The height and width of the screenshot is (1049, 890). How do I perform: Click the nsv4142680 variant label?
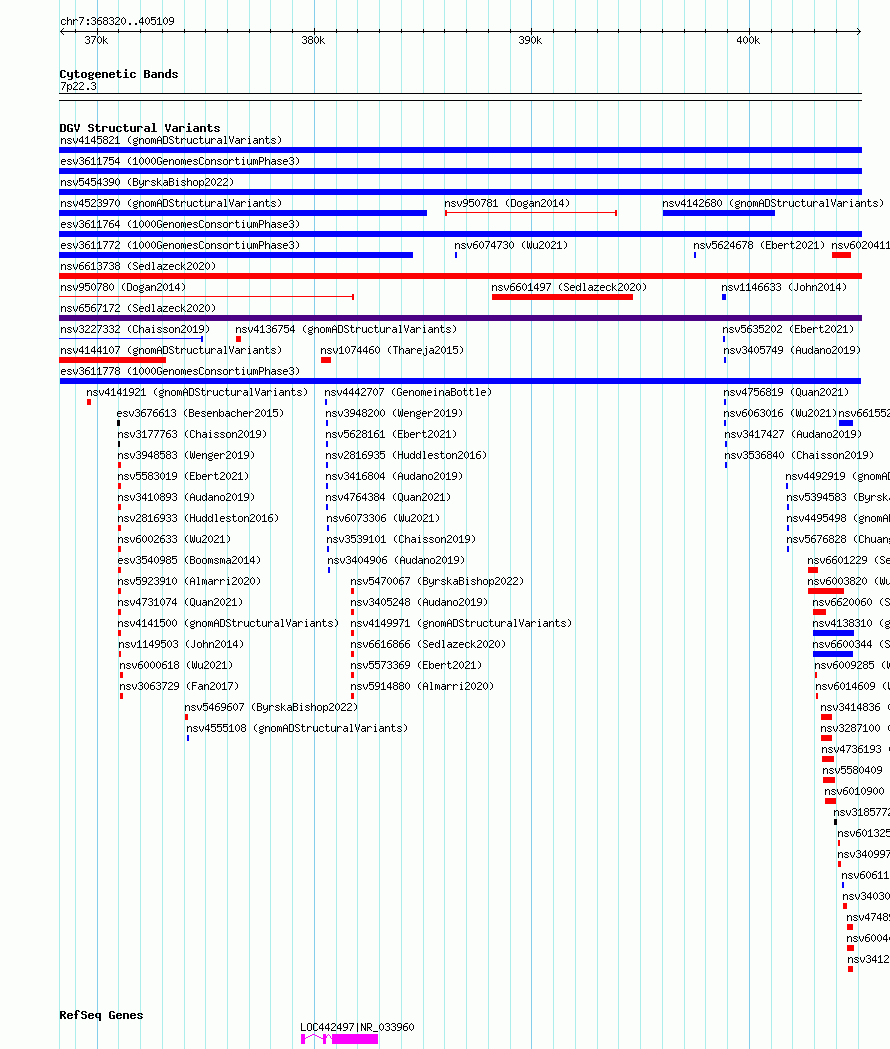[x=773, y=203]
